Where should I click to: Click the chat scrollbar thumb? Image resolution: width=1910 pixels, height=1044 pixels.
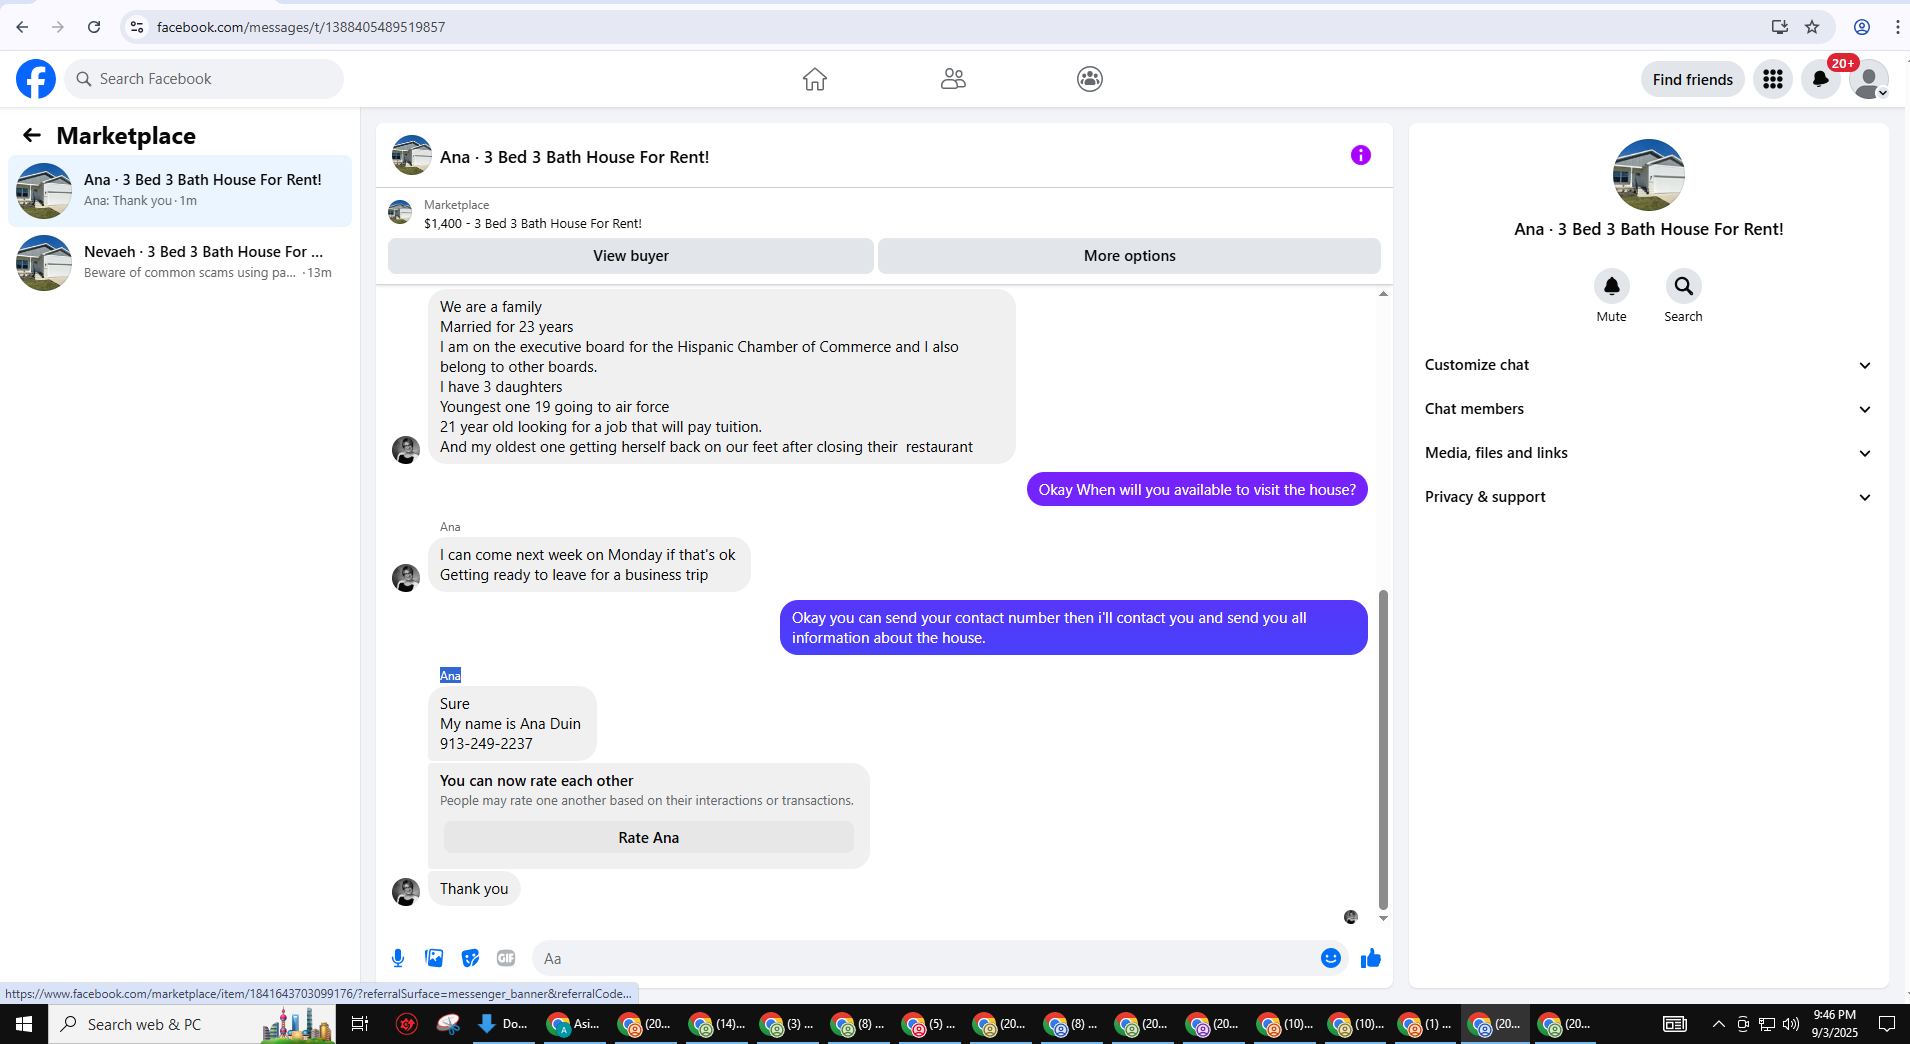click(x=1383, y=749)
